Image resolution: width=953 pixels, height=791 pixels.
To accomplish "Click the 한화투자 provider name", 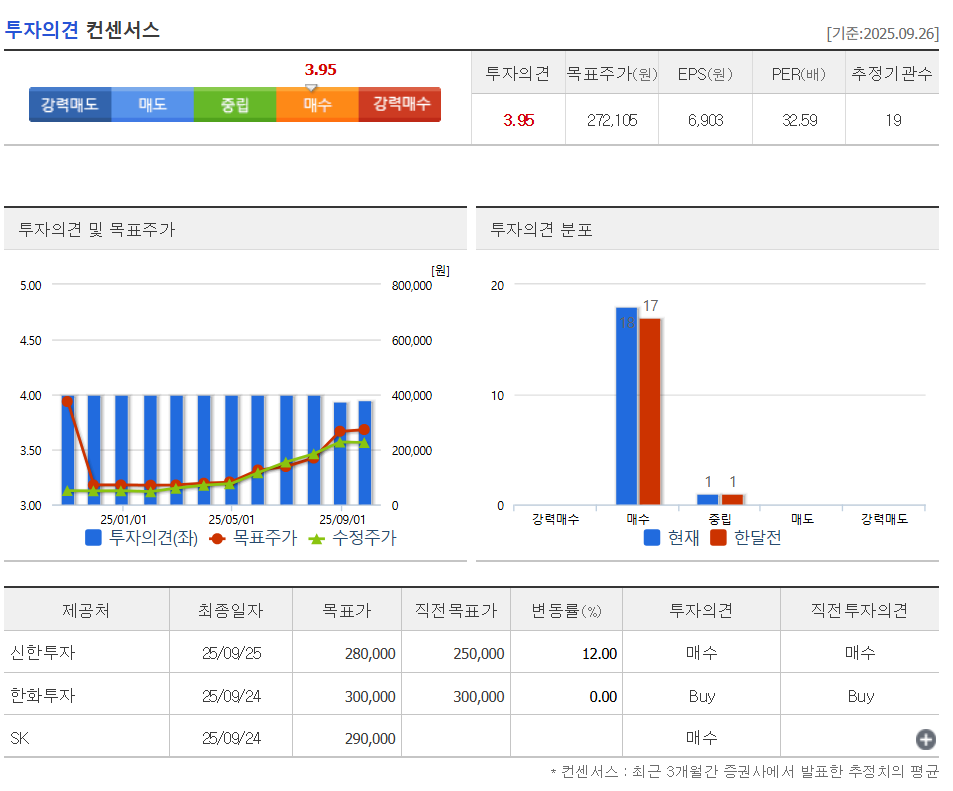I will click(x=43, y=695).
